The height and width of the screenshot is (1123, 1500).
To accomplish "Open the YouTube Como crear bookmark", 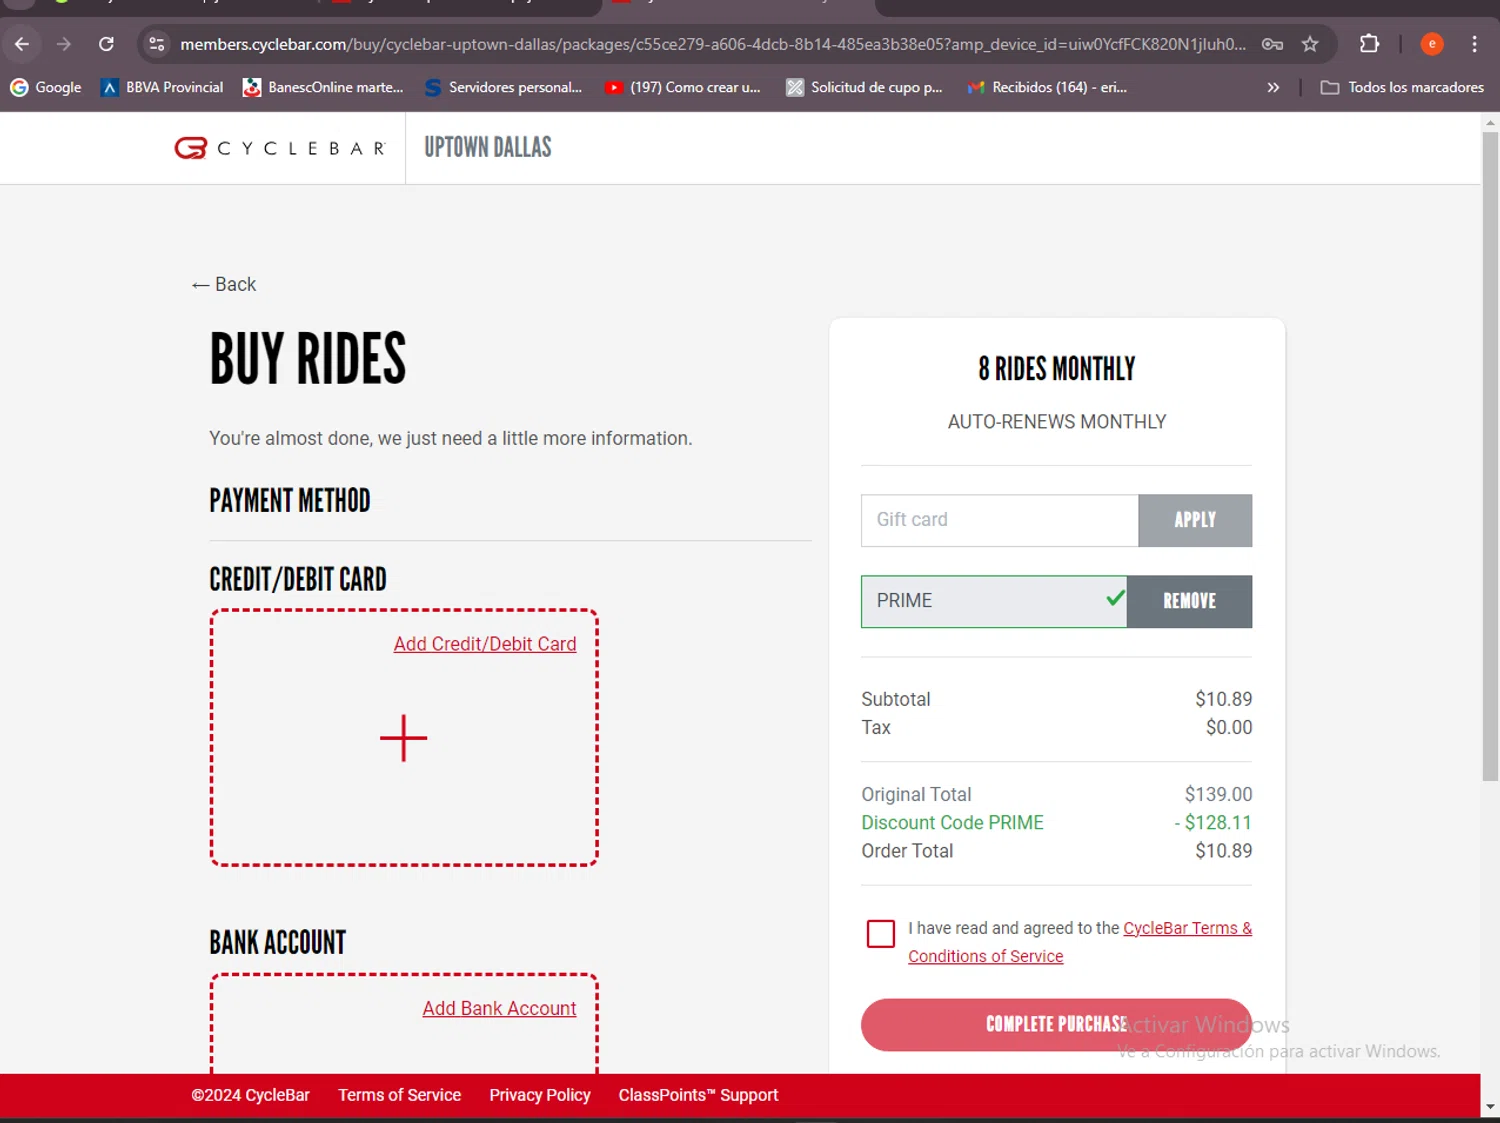I will 683,87.
